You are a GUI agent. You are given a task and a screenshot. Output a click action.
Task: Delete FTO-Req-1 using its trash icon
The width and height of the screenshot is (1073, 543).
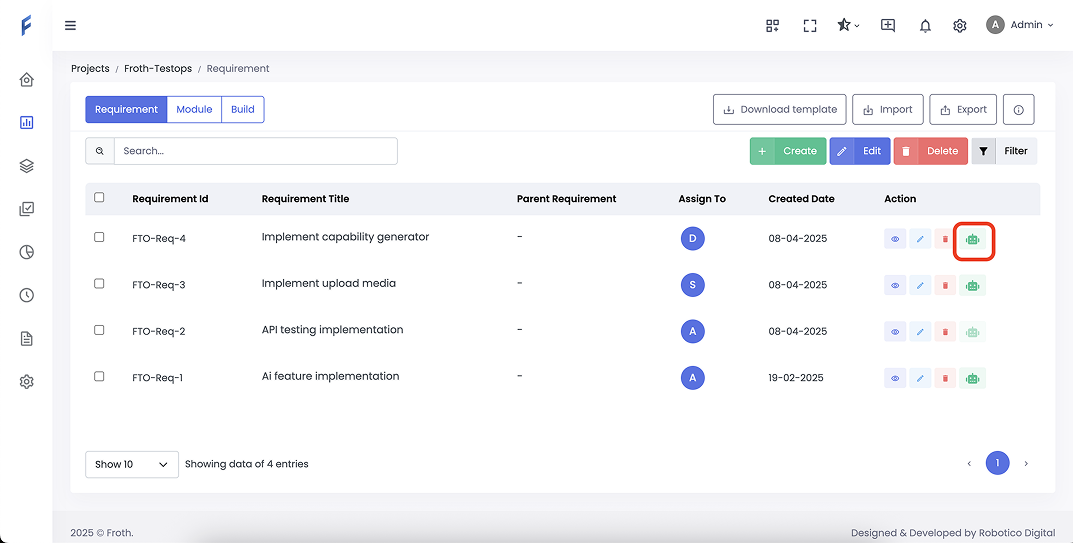pyautogui.click(x=945, y=378)
